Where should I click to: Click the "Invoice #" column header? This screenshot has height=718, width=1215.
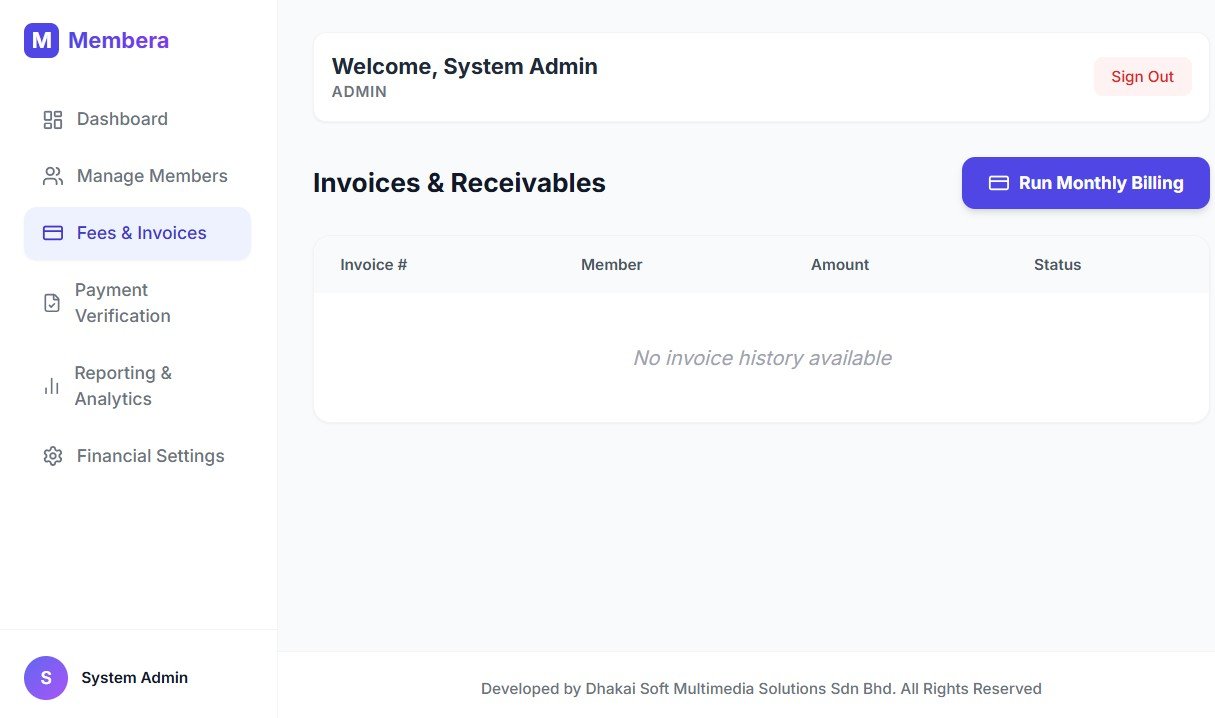(x=373, y=265)
